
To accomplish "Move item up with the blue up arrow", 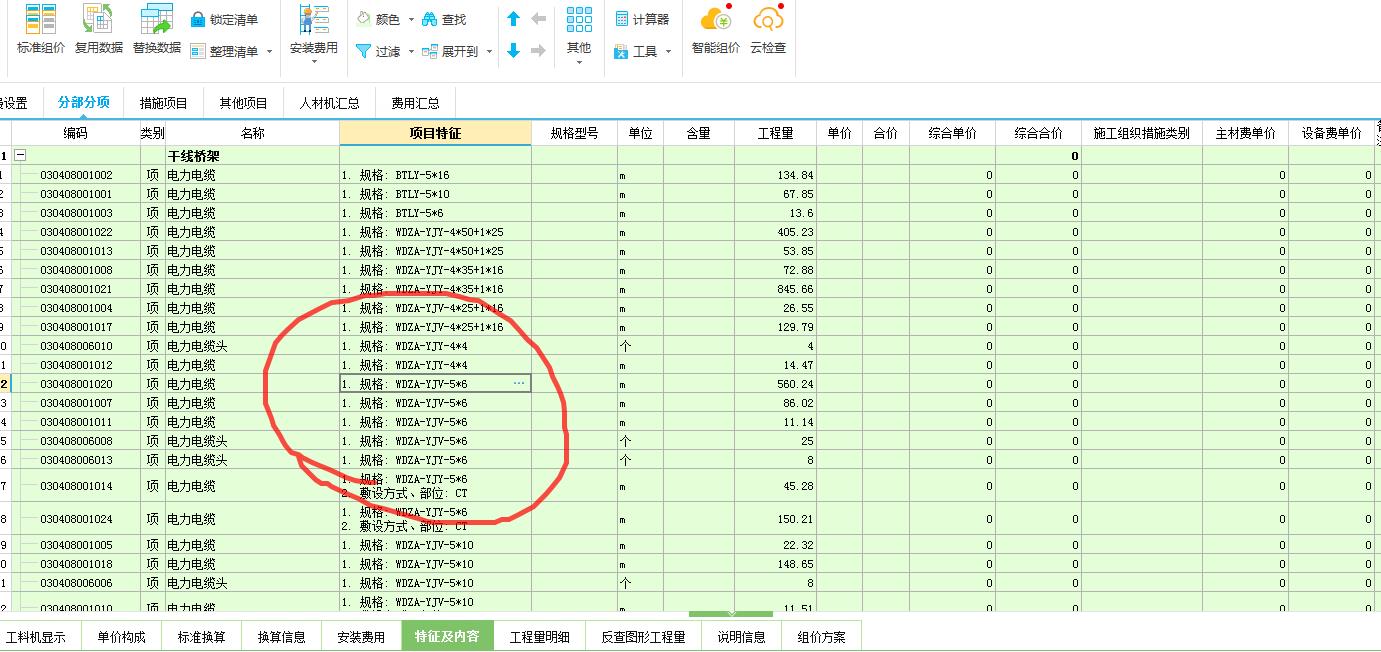I will [x=514, y=19].
